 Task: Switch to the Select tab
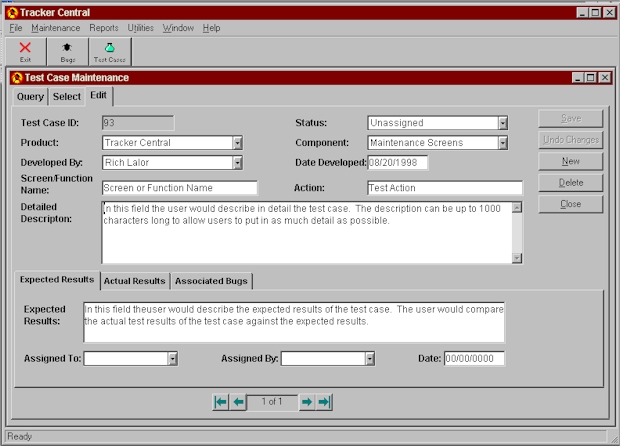click(x=67, y=97)
